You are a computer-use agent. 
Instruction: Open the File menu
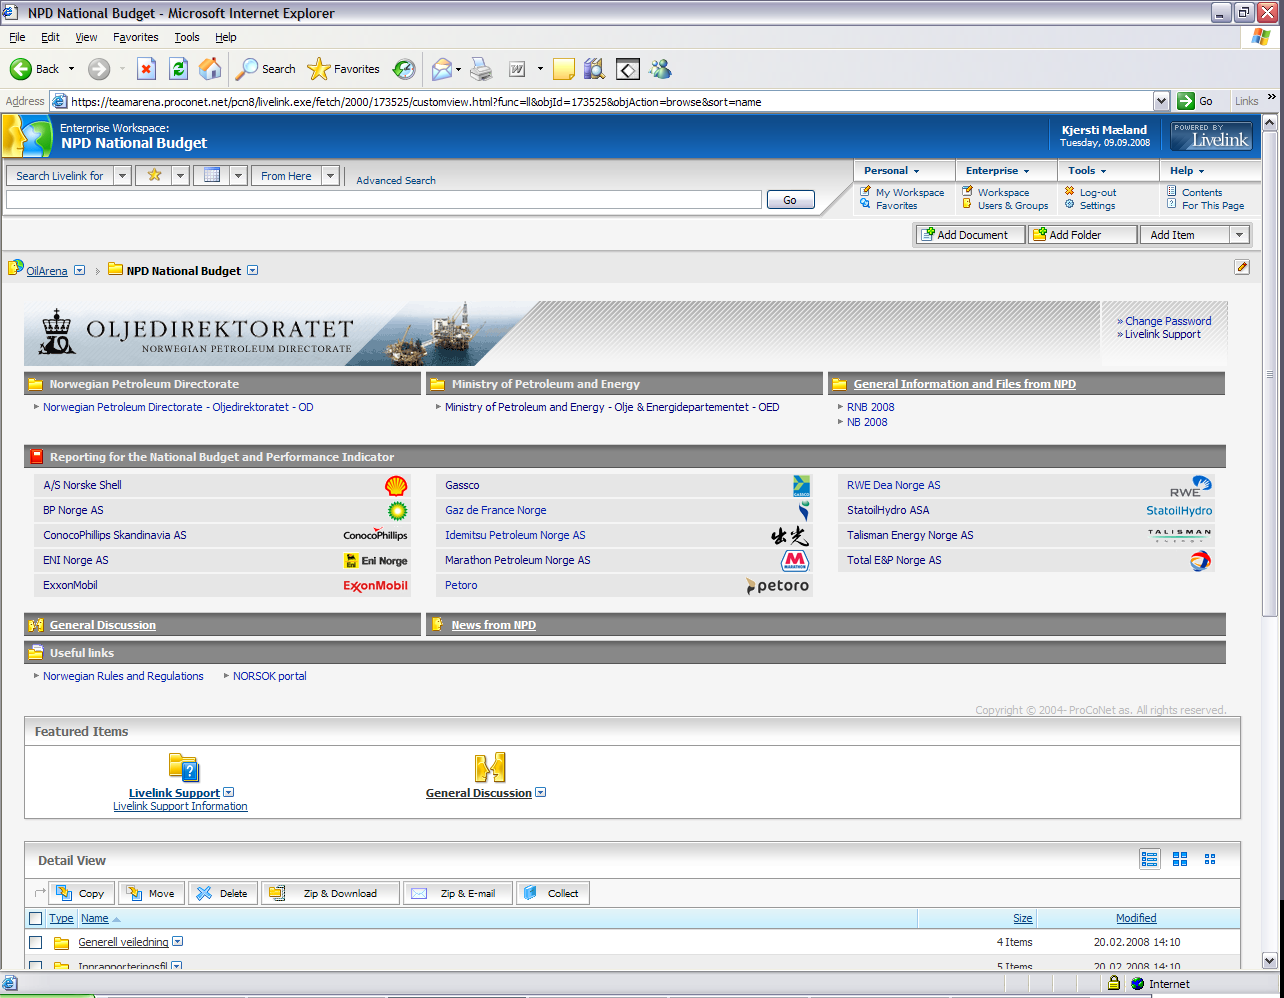17,37
